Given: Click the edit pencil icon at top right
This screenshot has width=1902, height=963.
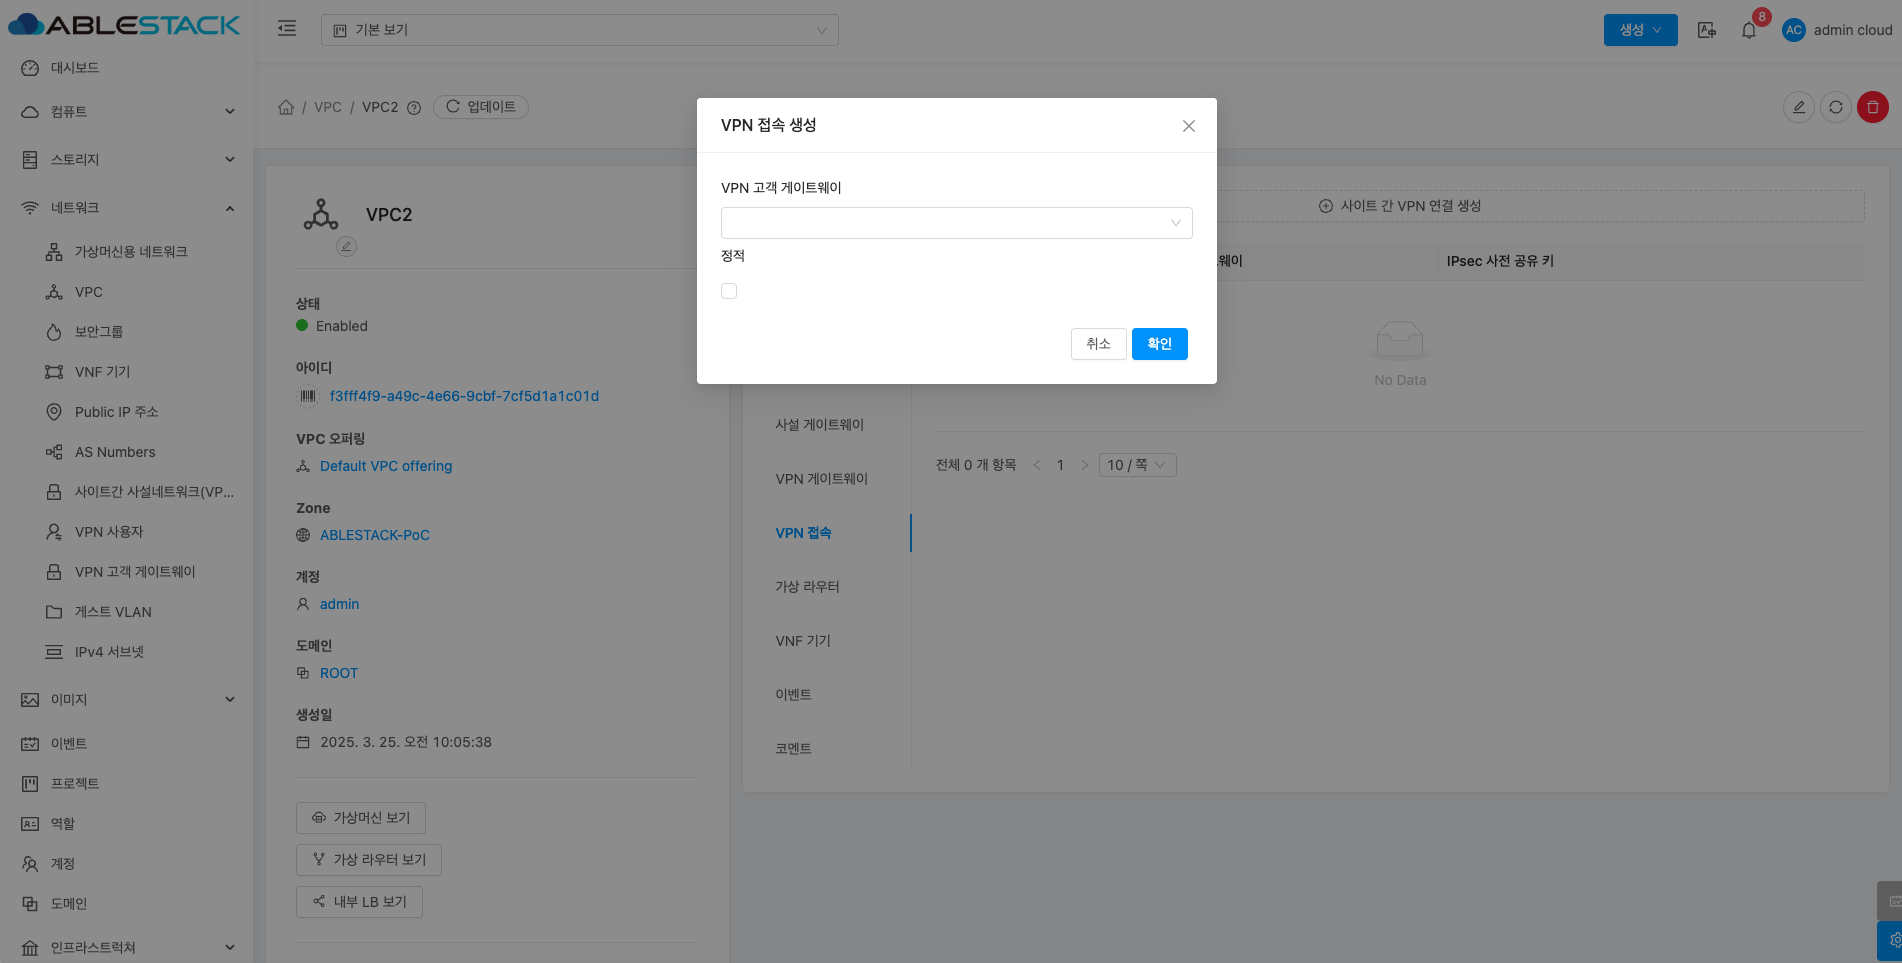Looking at the screenshot, I should click(1798, 107).
